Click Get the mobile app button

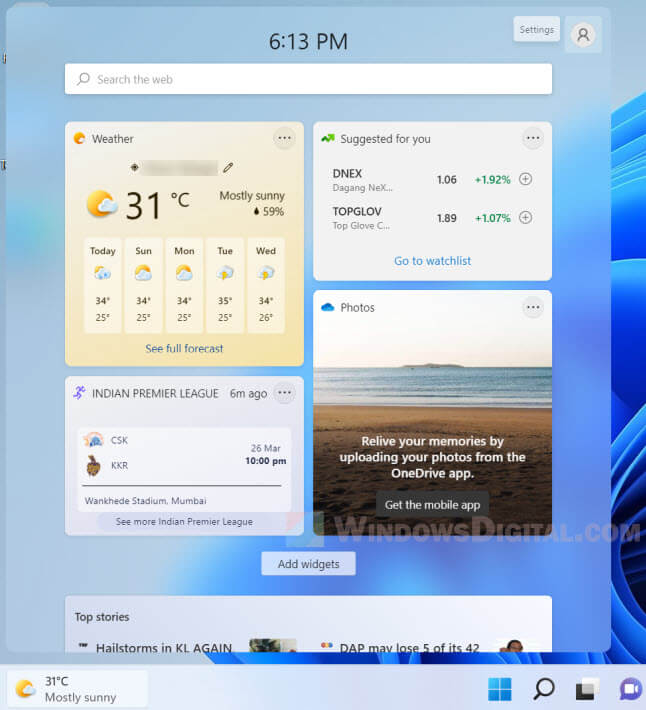432,505
